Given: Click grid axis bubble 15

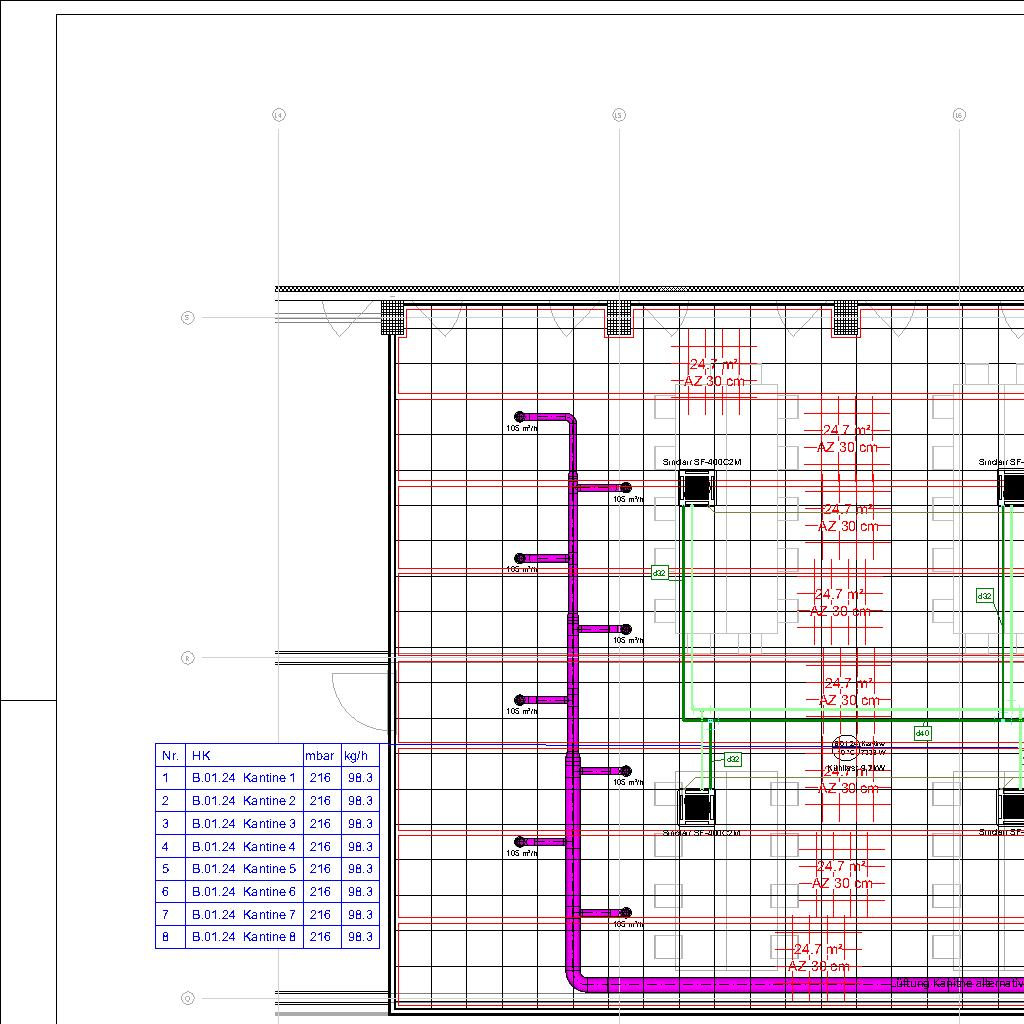Looking at the screenshot, I should 619,115.
